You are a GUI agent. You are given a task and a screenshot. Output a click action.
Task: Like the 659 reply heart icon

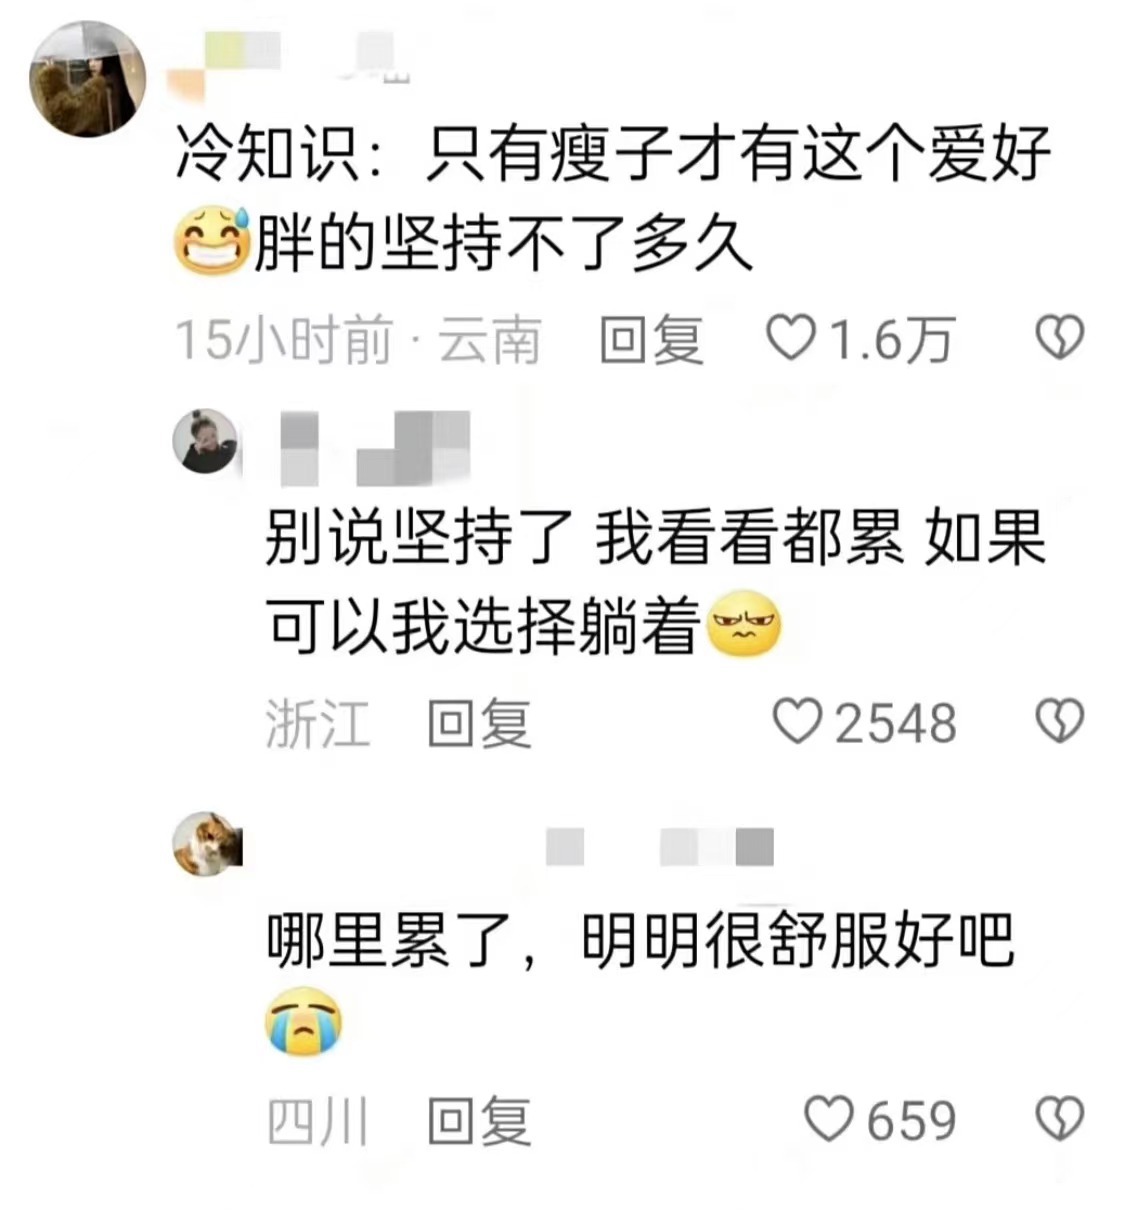coord(830,1119)
